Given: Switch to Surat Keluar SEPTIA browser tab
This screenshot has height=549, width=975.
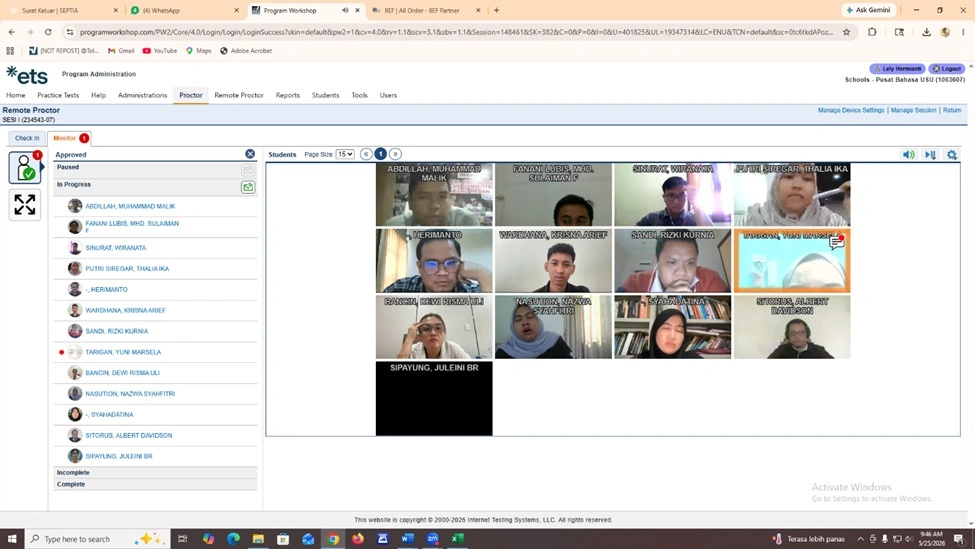Looking at the screenshot, I should (62, 11).
